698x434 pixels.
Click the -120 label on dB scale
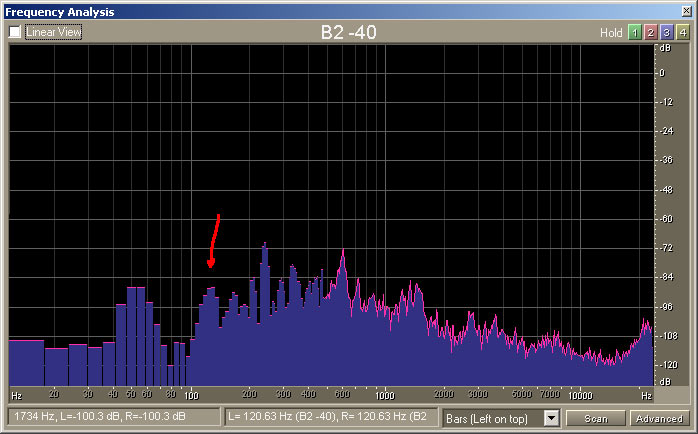click(668, 365)
